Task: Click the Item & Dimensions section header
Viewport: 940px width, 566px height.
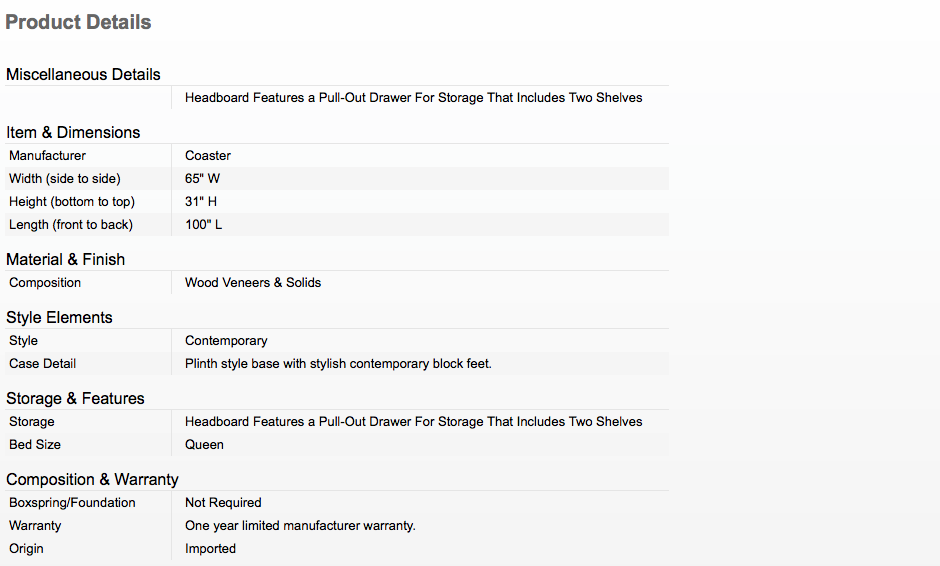Action: (x=73, y=133)
